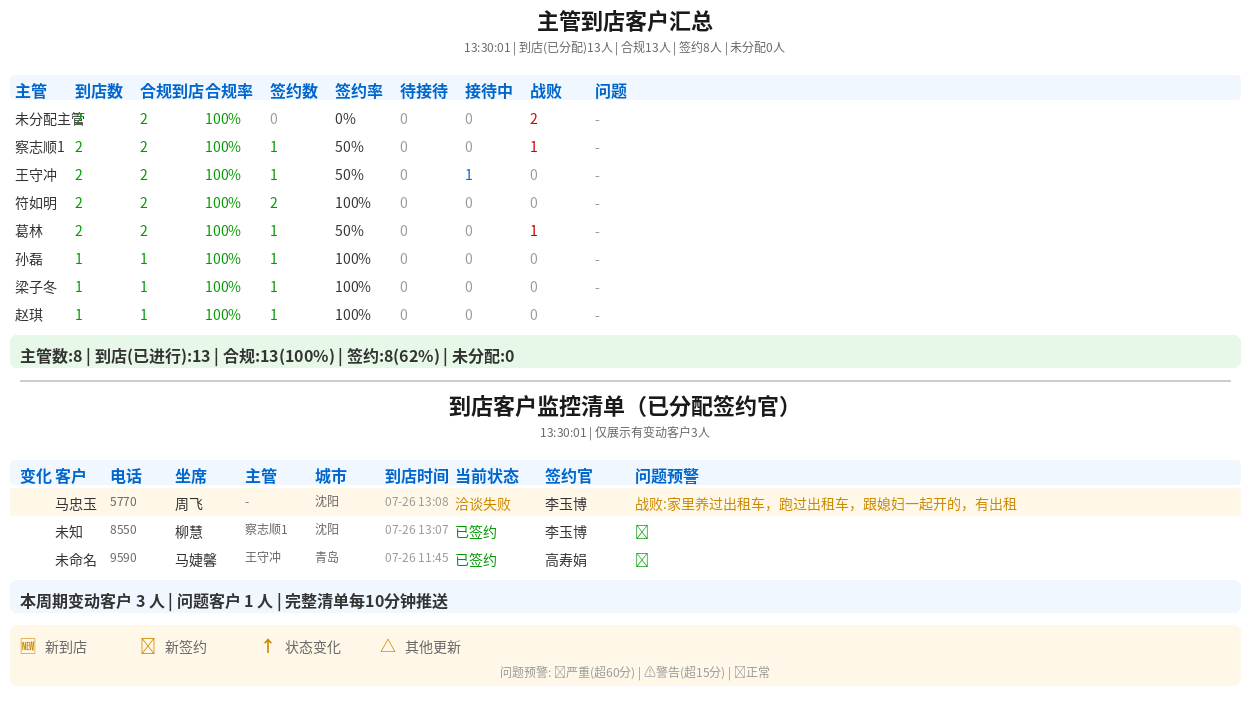Select the 孙磊 supervisor row

click(x=625, y=259)
